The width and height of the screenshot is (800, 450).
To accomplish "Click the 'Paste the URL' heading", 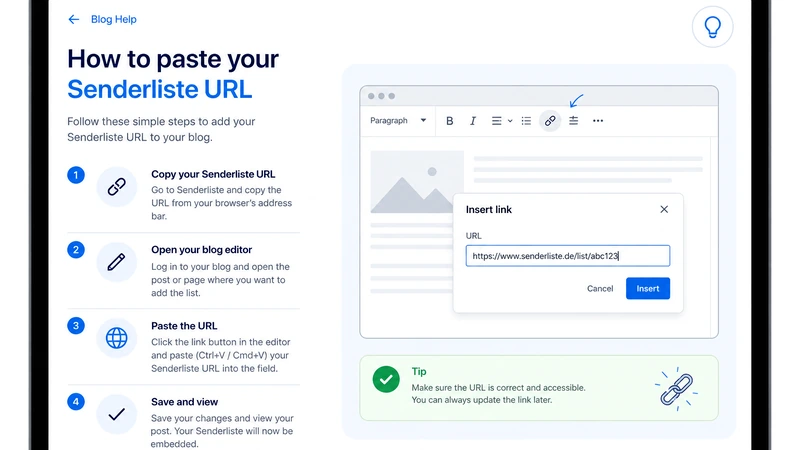I will tap(184, 326).
